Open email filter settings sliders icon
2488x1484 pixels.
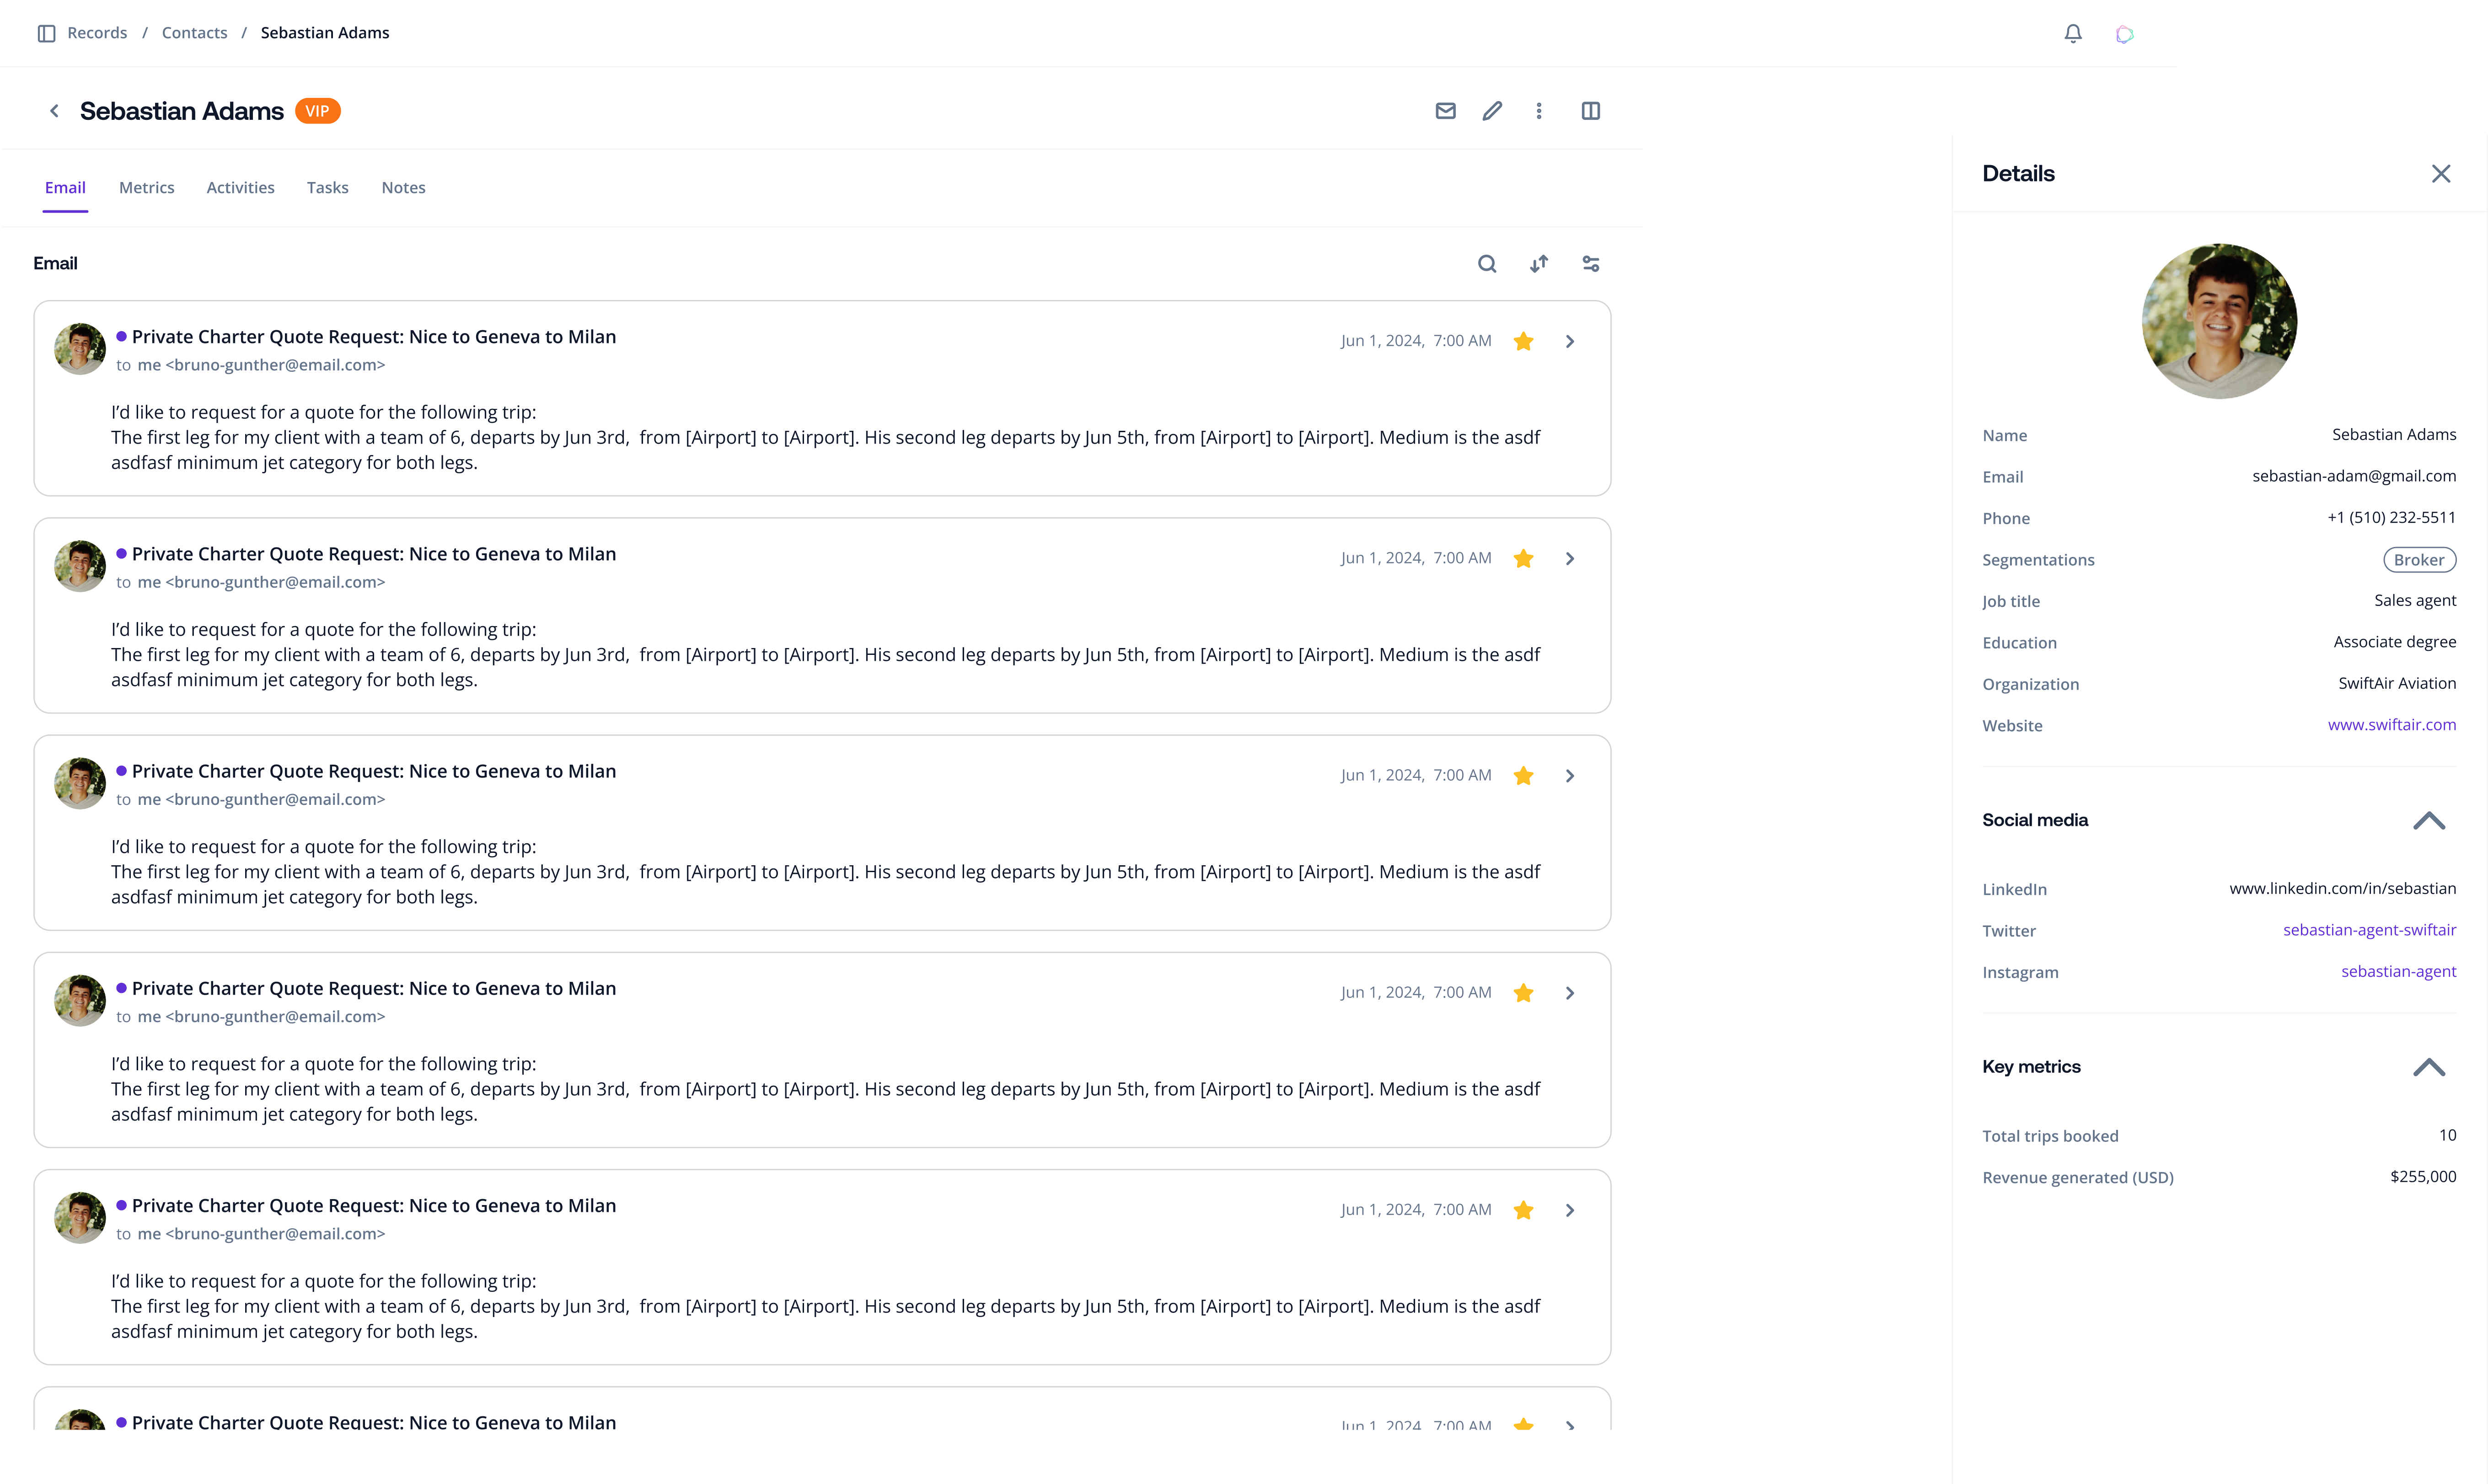(x=1591, y=264)
